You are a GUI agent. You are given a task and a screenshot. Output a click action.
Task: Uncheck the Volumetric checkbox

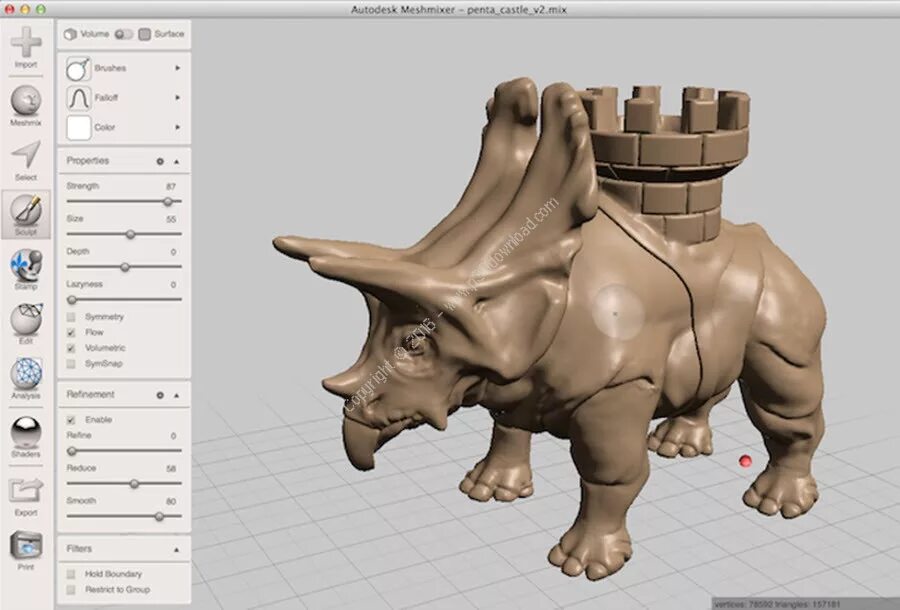[71, 348]
